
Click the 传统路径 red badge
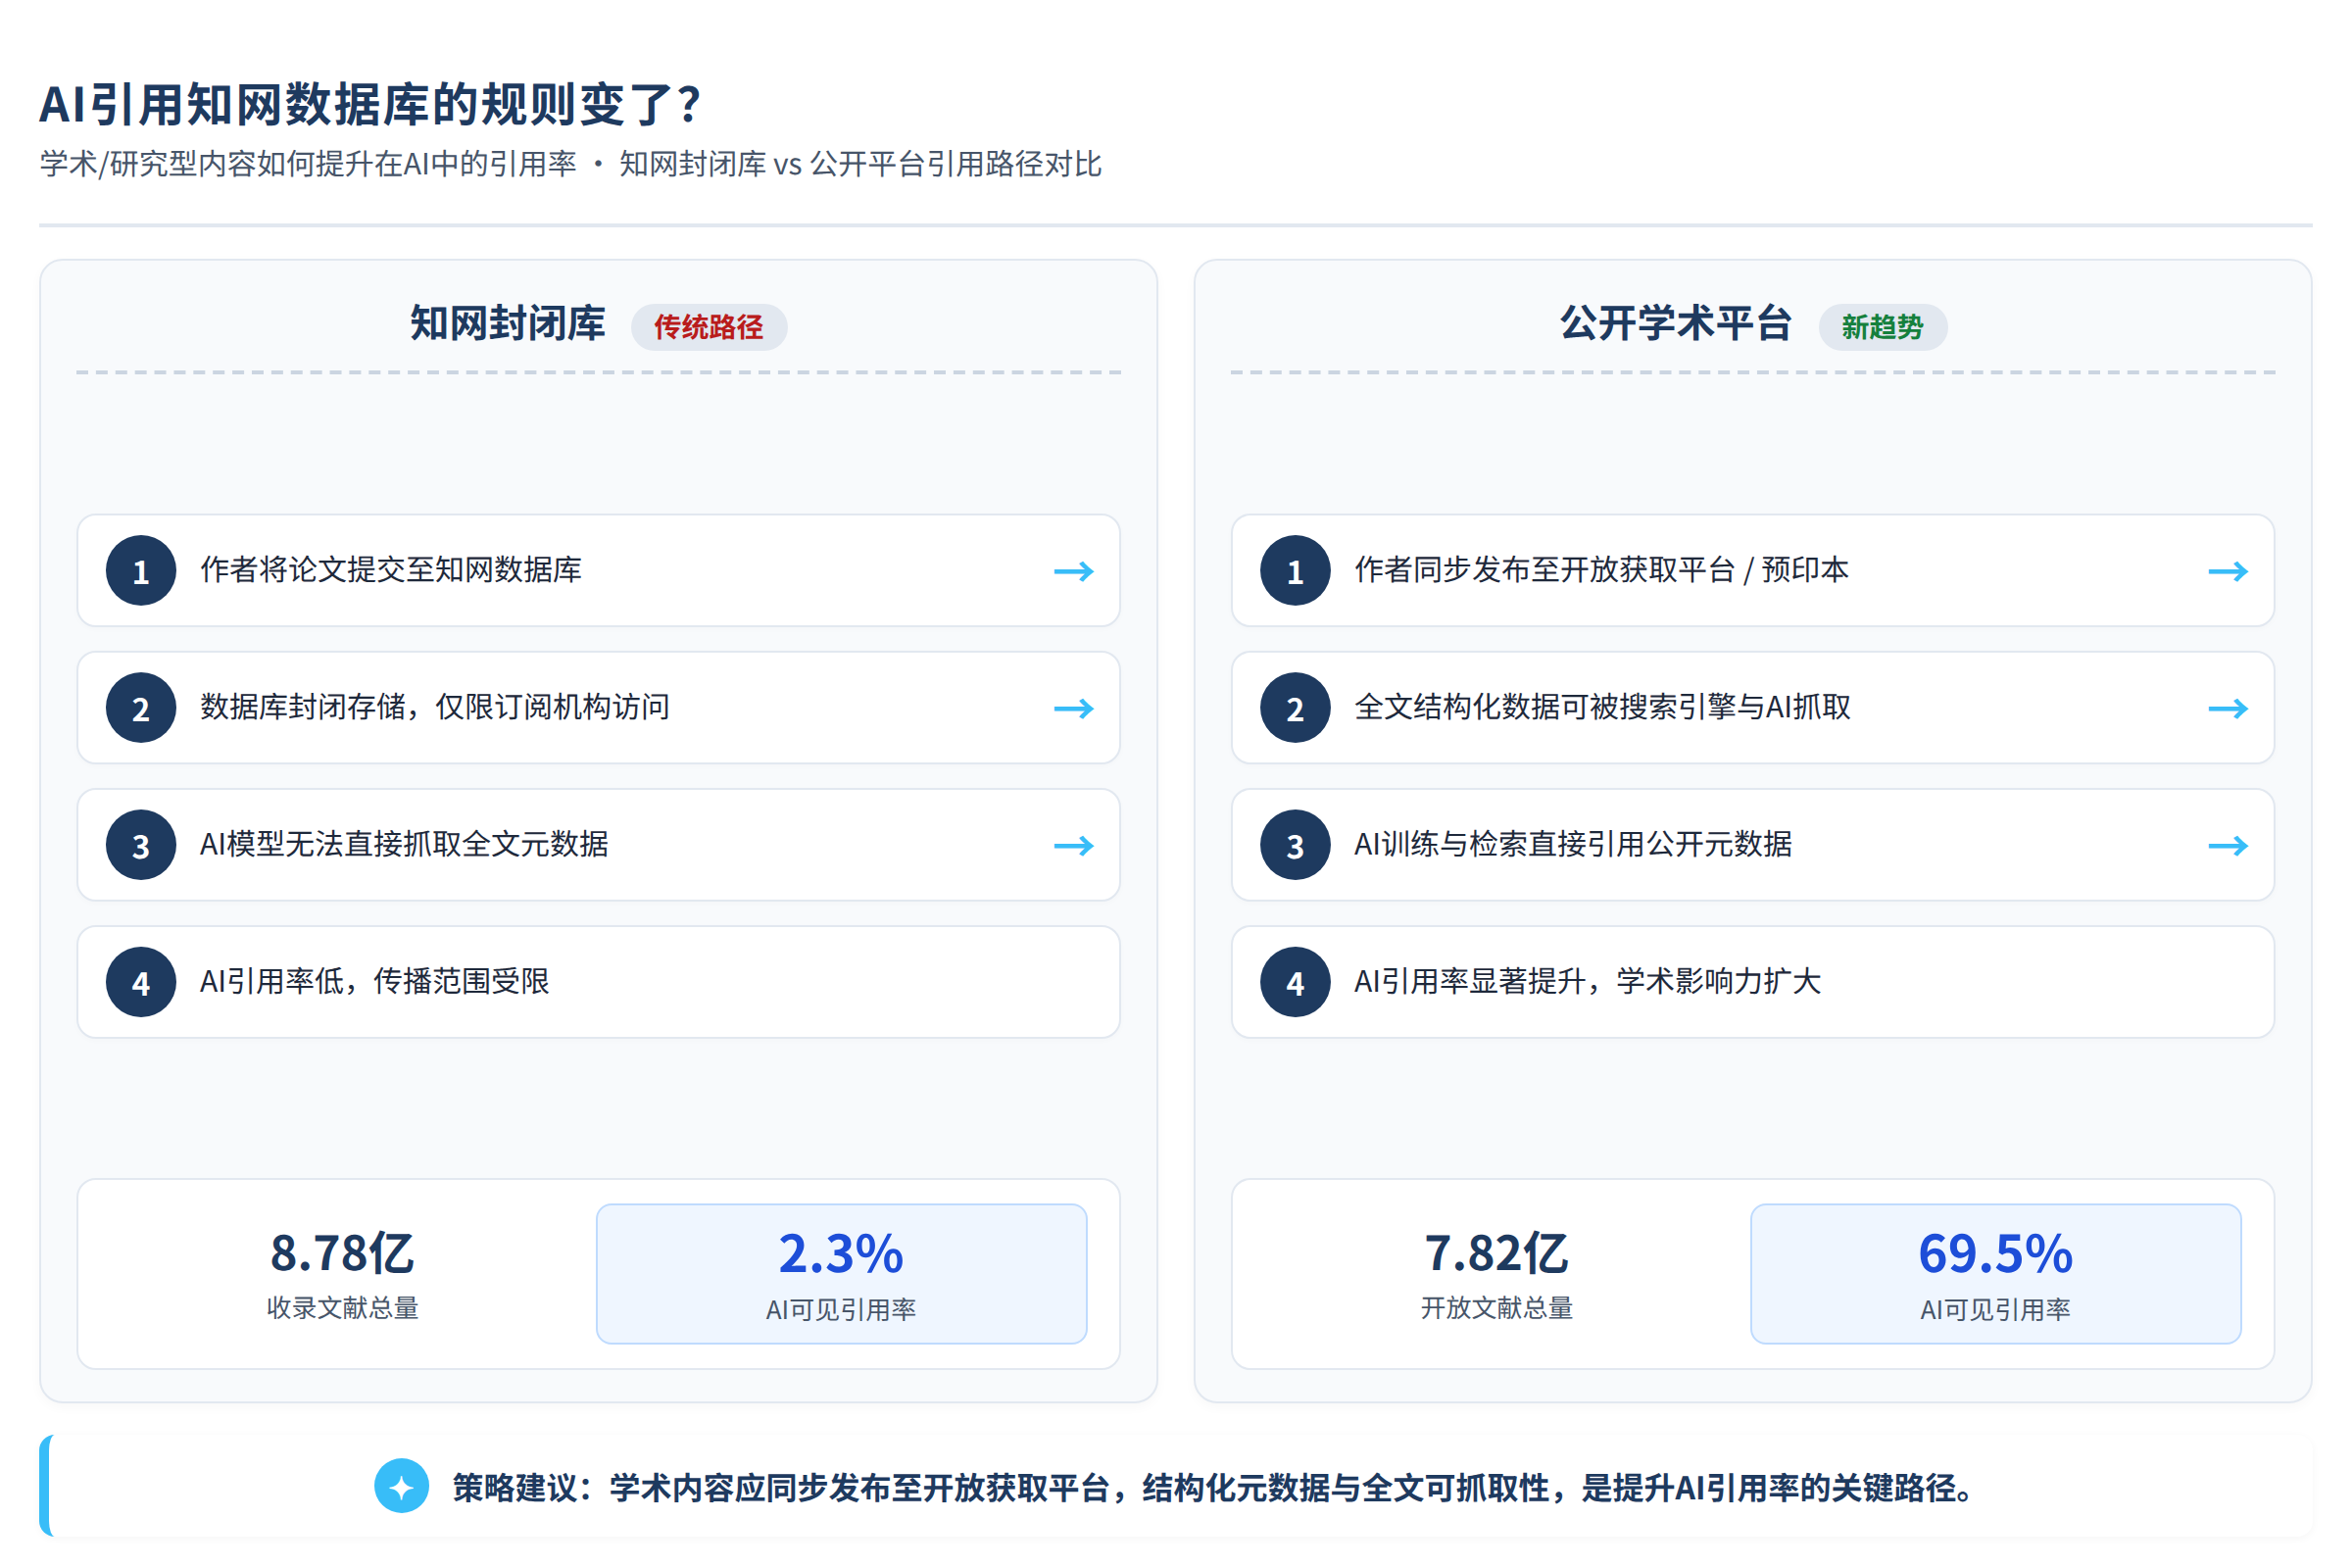click(x=709, y=327)
